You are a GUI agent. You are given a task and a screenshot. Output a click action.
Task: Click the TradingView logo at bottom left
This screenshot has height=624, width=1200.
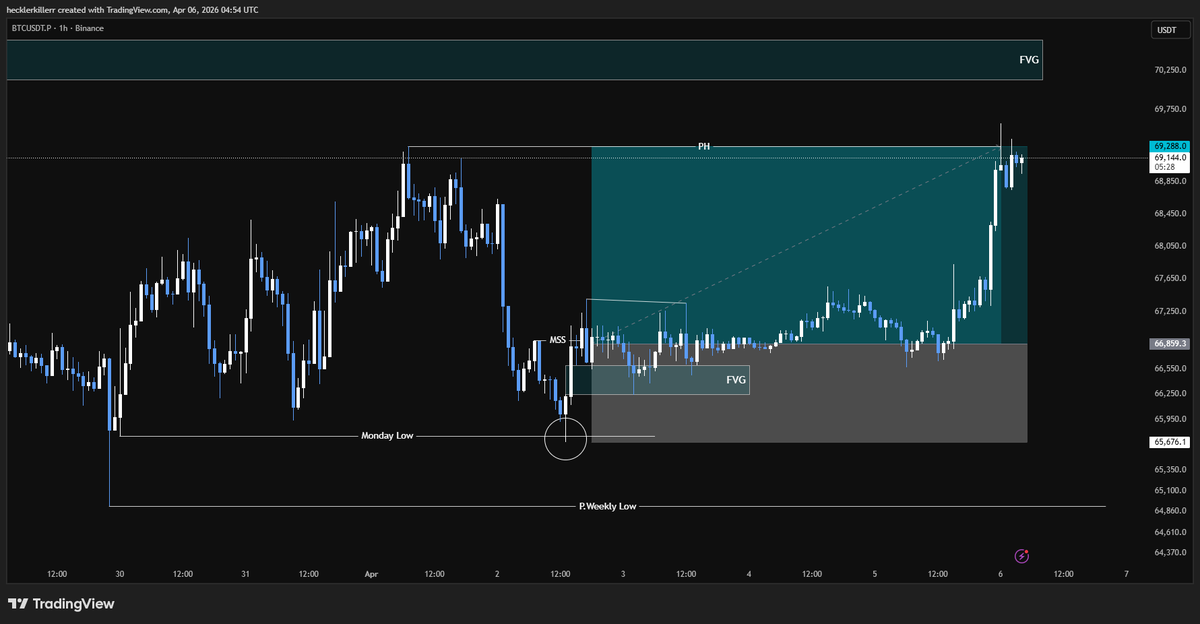point(61,604)
